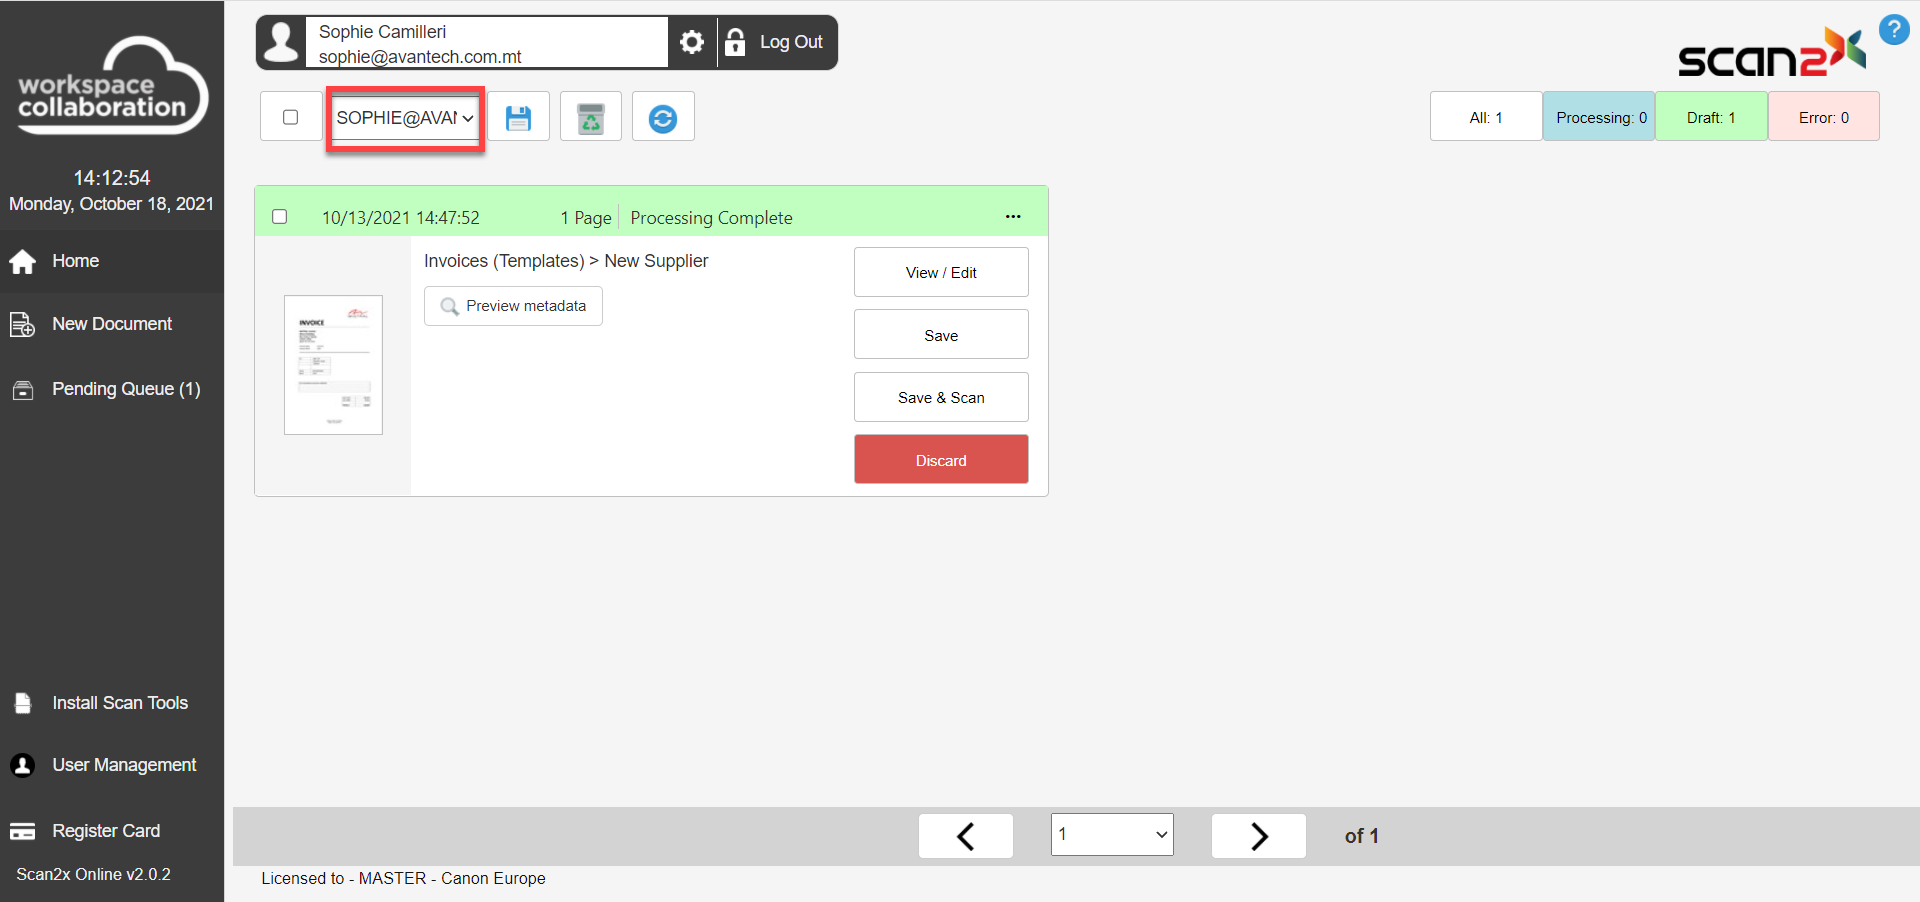Check the 10/13/2021 document checkbox
Image resolution: width=1920 pixels, height=902 pixels.
(280, 217)
